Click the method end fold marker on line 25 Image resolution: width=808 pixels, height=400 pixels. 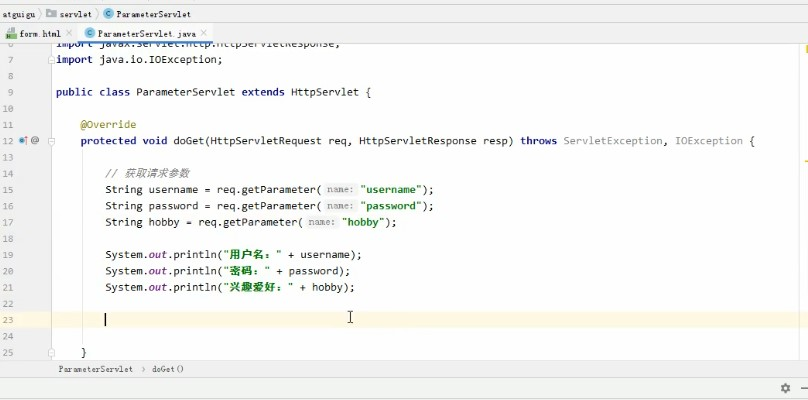click(x=51, y=353)
